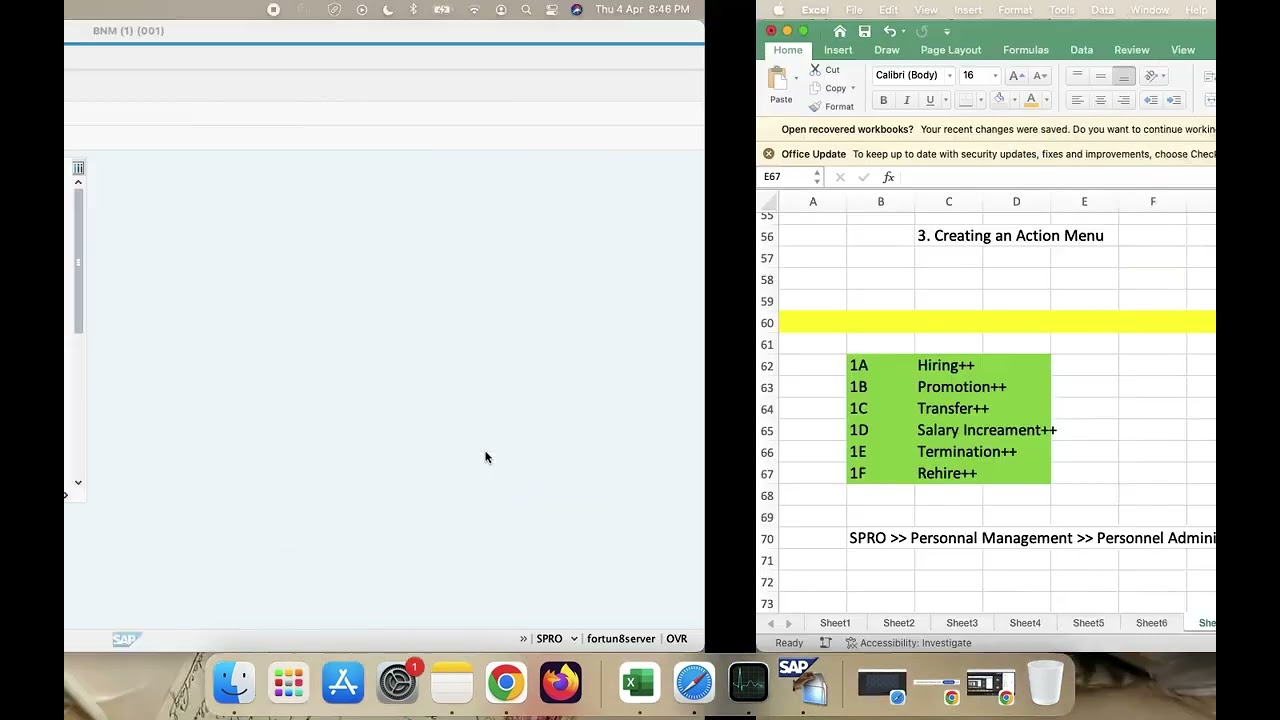Click the Save icon in Excel title bar
The image size is (1280, 720).
[865, 31]
